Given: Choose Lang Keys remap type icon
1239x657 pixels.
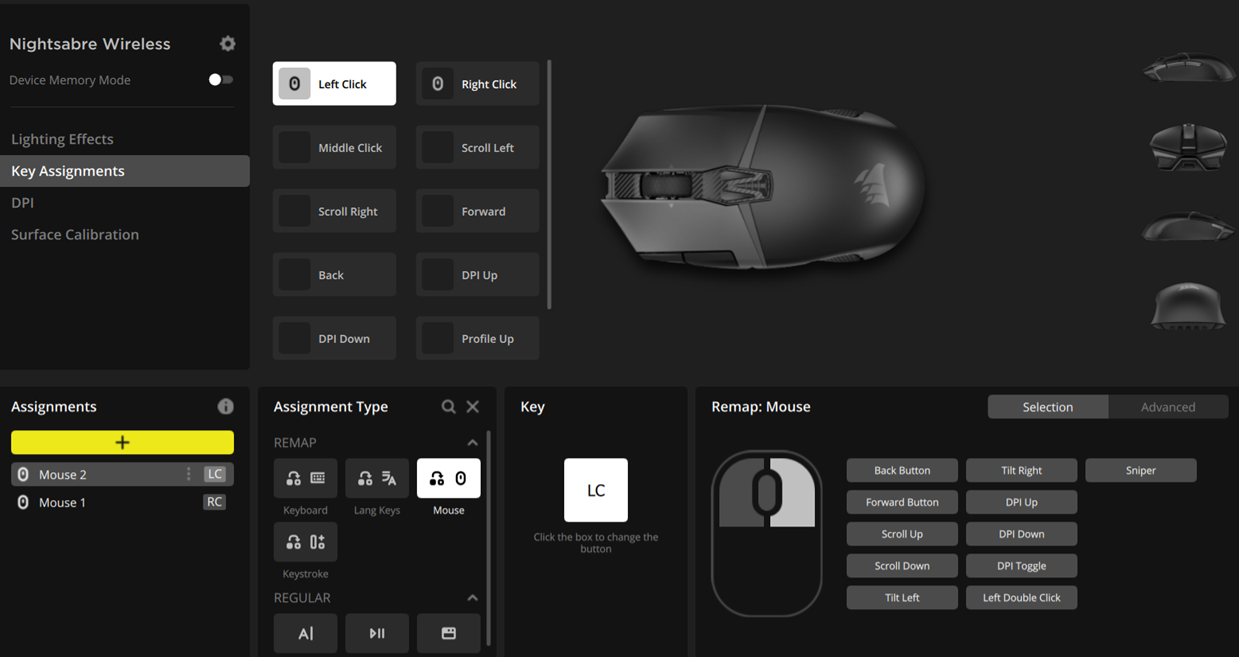Looking at the screenshot, I should pyautogui.click(x=377, y=478).
